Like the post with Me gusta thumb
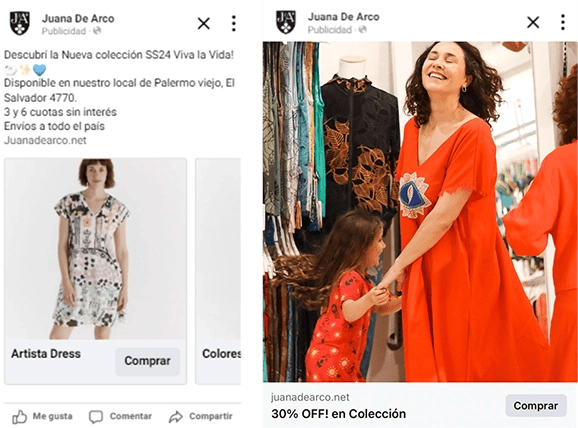Image resolution: width=578 pixels, height=428 pixels. (x=20, y=417)
